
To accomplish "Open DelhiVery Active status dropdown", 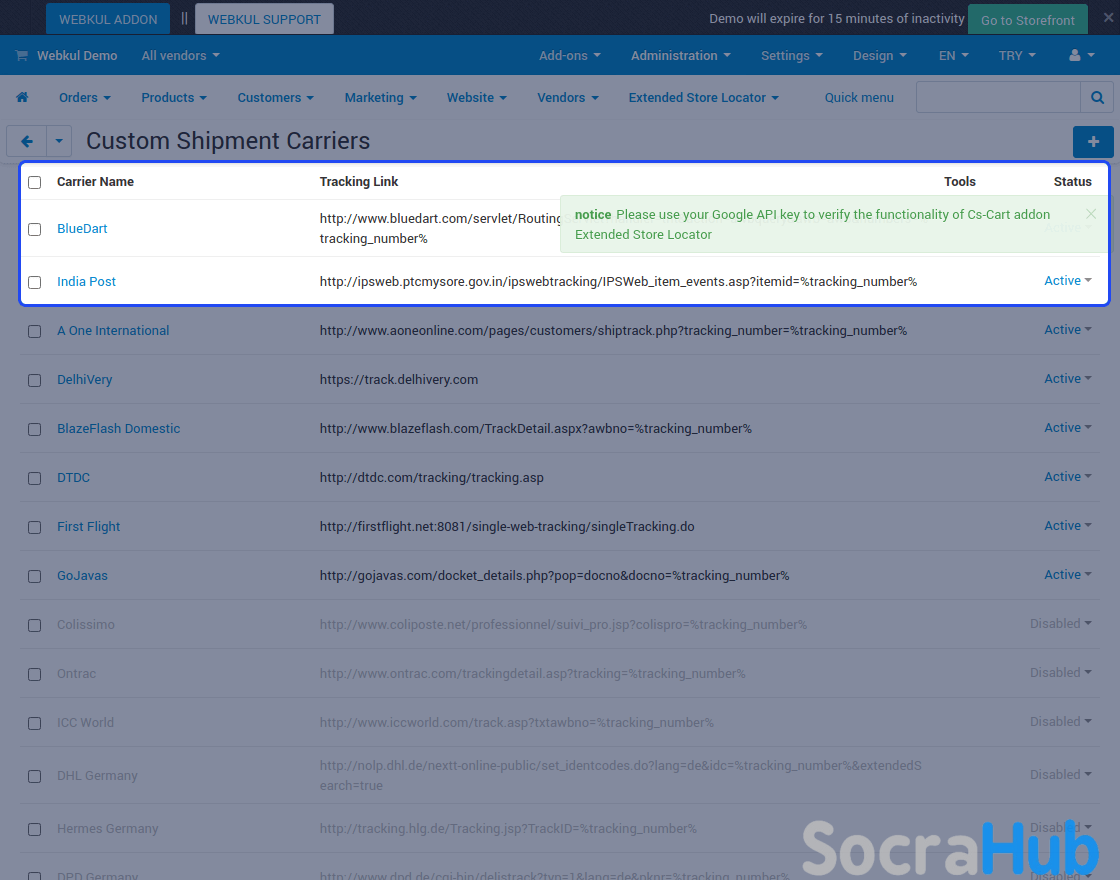I will click(1068, 379).
